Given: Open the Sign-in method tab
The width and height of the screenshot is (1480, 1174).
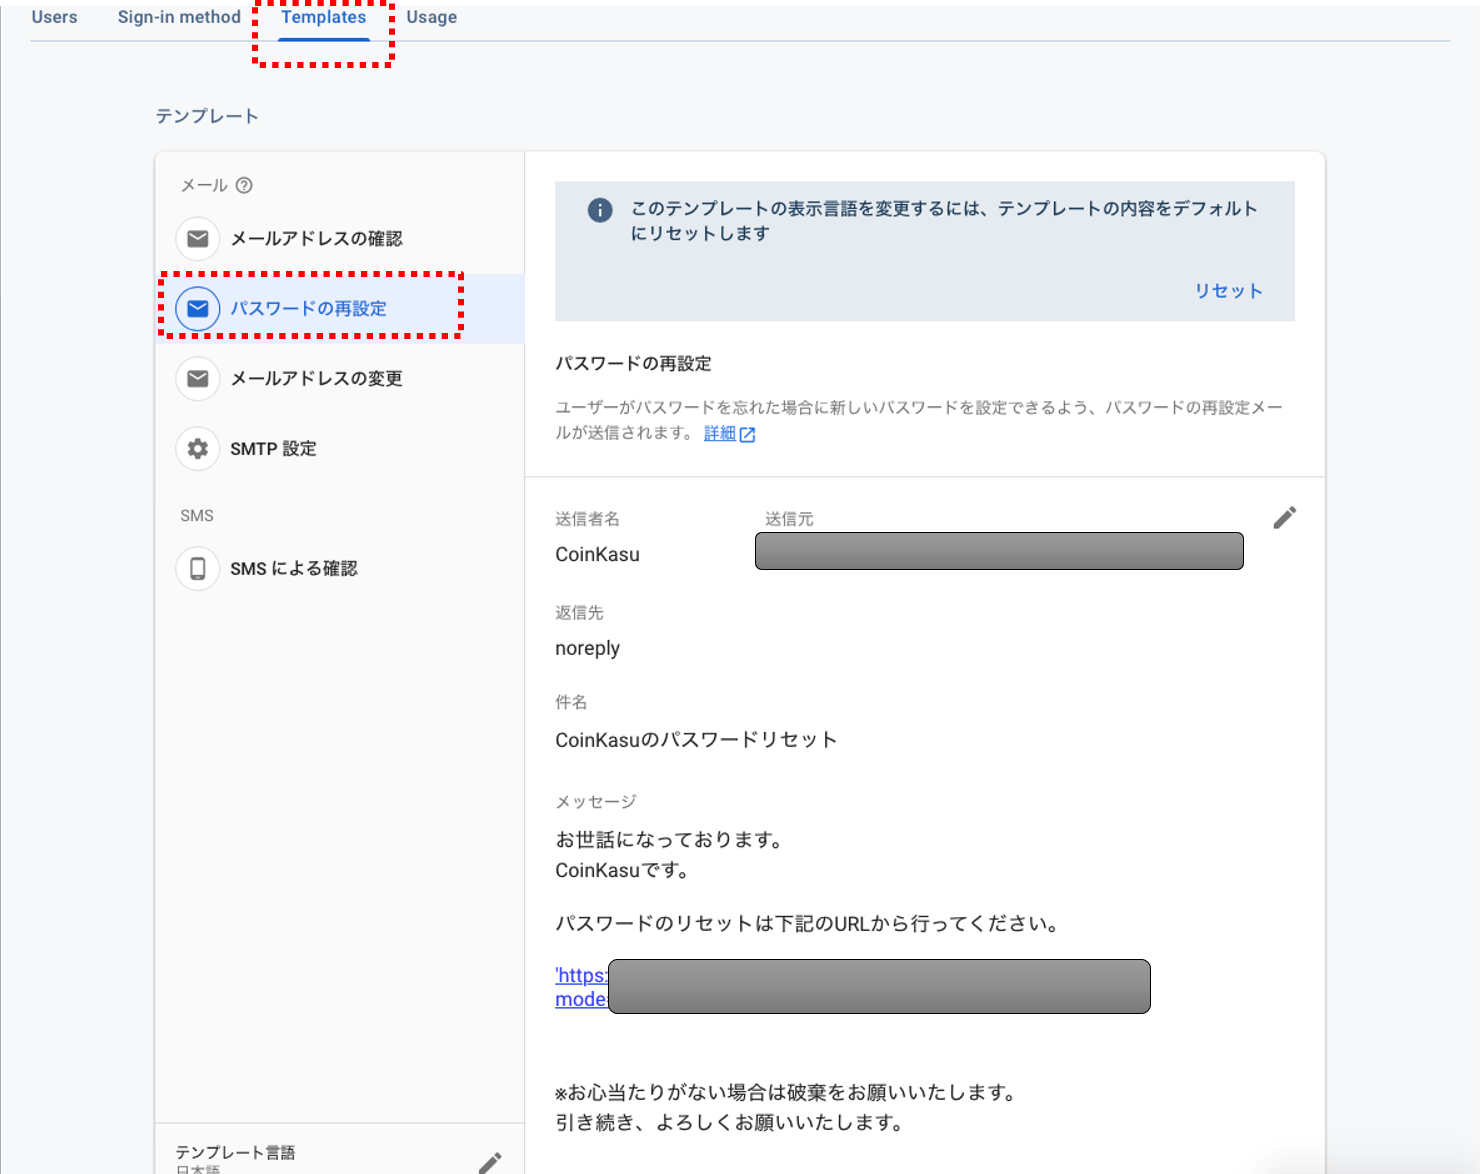Looking at the screenshot, I should coord(179,17).
